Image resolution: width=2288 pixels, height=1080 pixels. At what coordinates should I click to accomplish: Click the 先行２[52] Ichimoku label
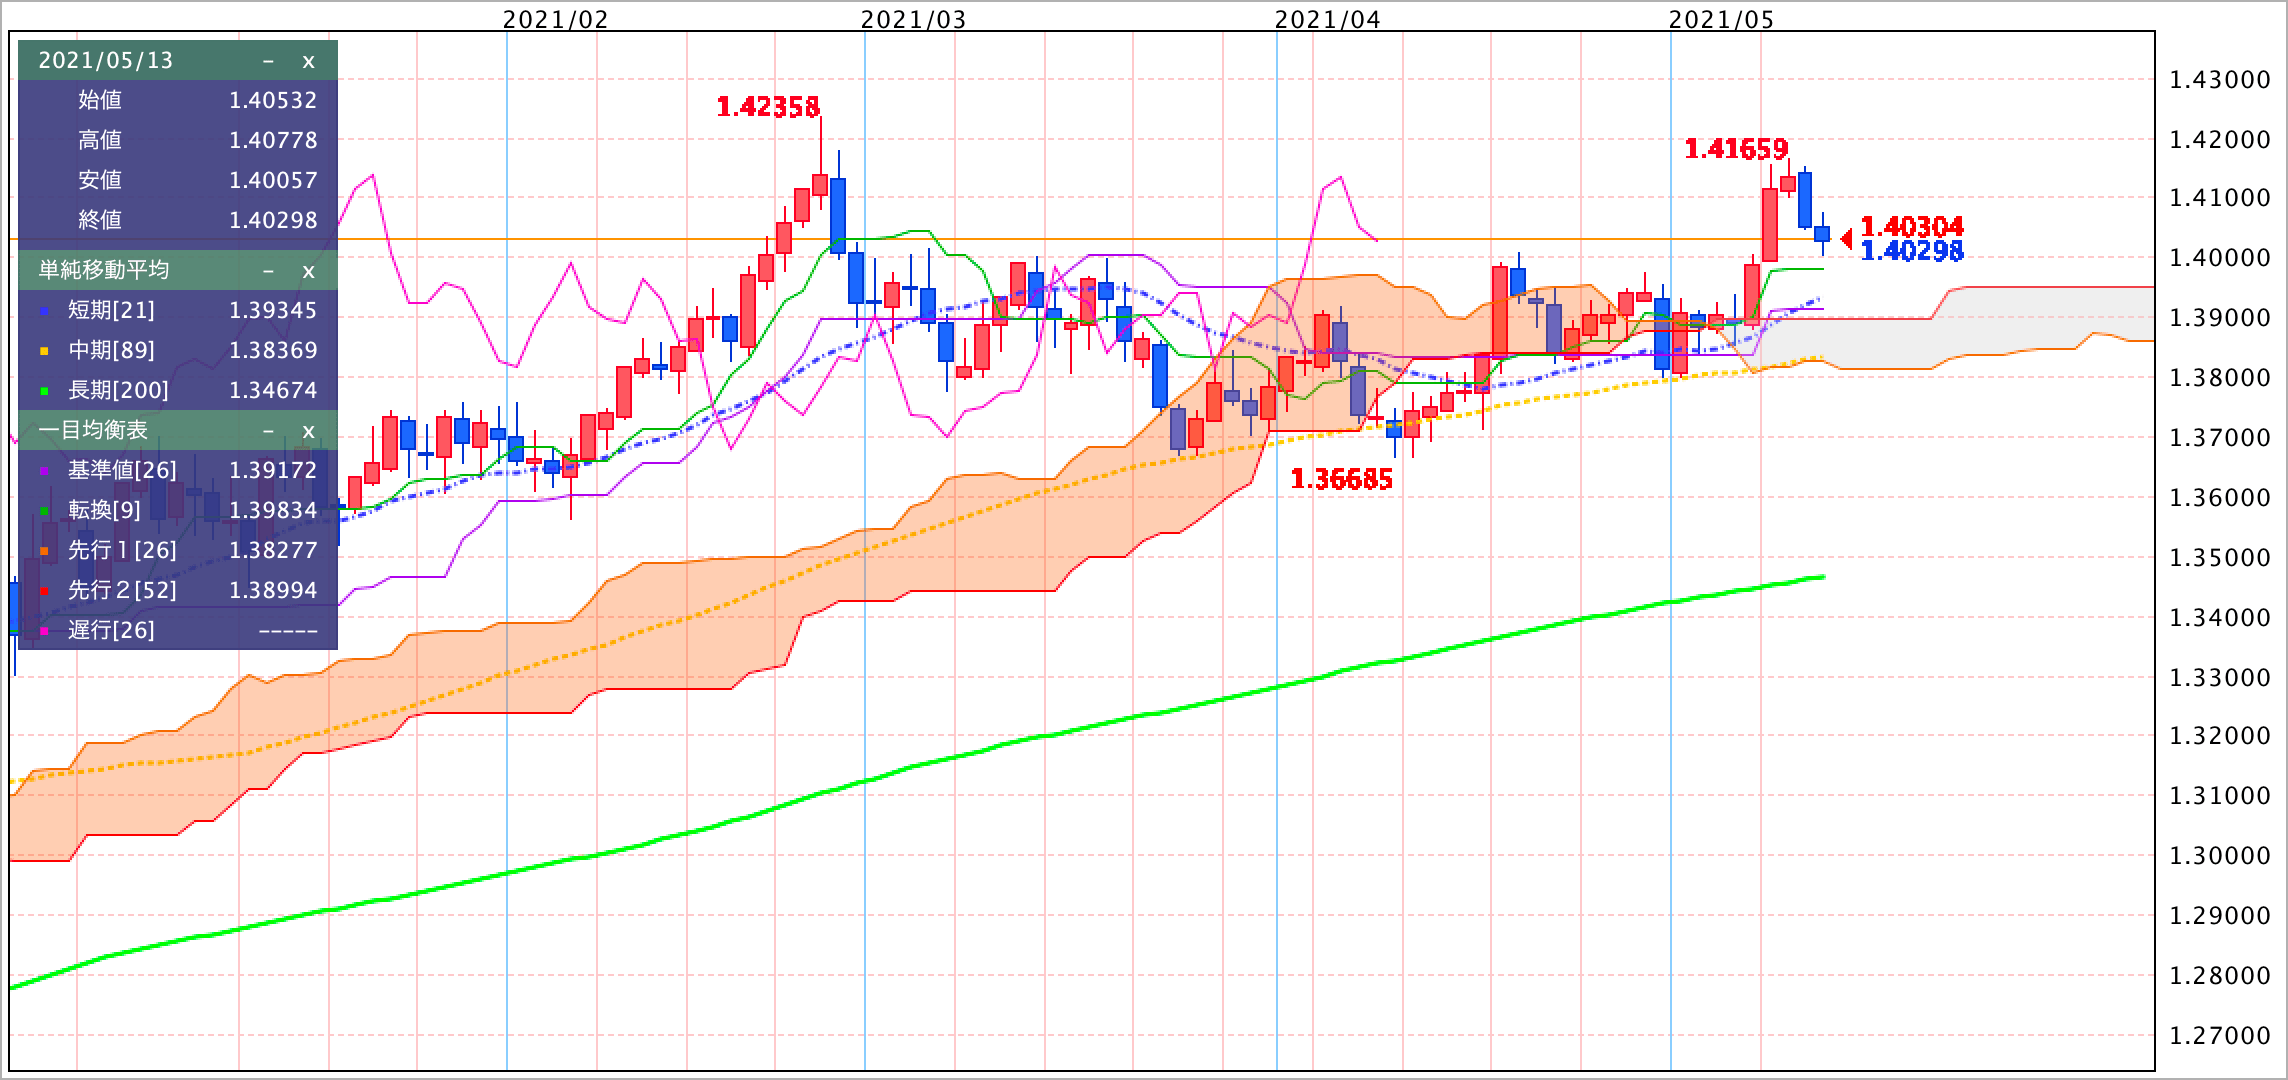(x=122, y=590)
